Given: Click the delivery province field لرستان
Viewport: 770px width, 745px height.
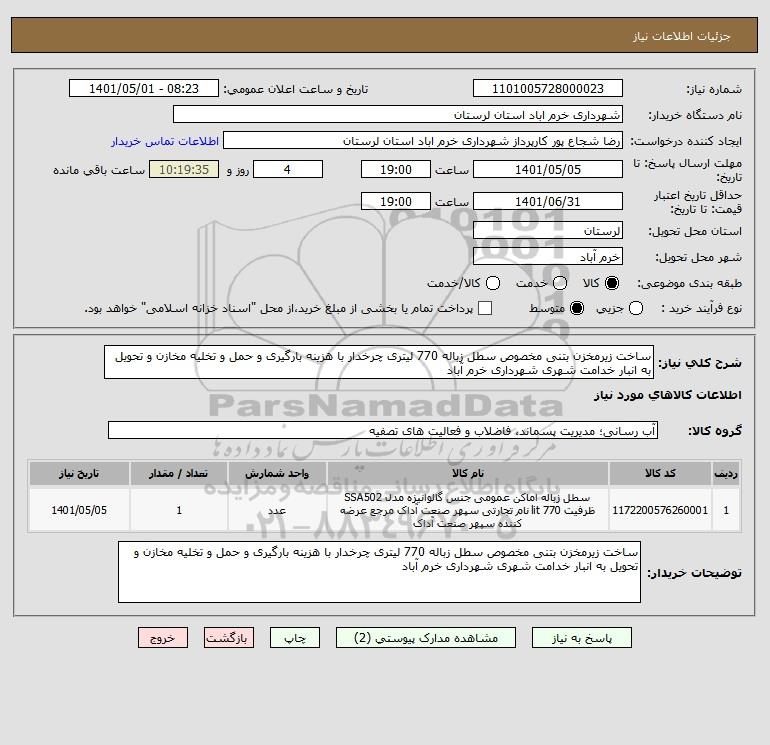Looking at the screenshot, I should coord(548,231).
